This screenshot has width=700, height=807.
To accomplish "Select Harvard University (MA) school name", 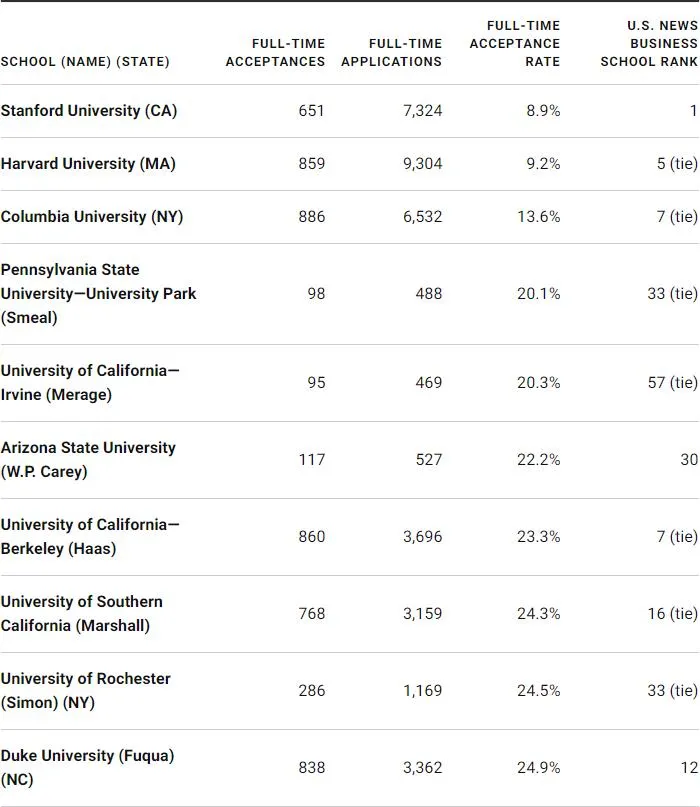I will click(x=88, y=164).
